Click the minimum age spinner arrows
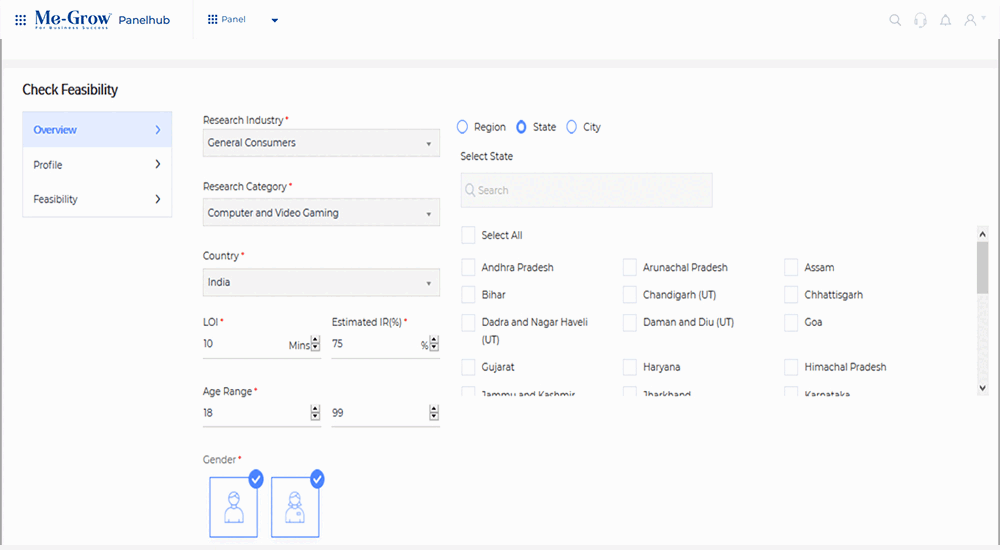 tap(315, 412)
